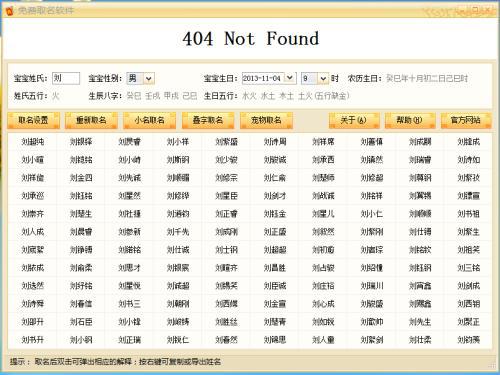
Task: Select the name 刘瑟生
Action: click(81, 214)
